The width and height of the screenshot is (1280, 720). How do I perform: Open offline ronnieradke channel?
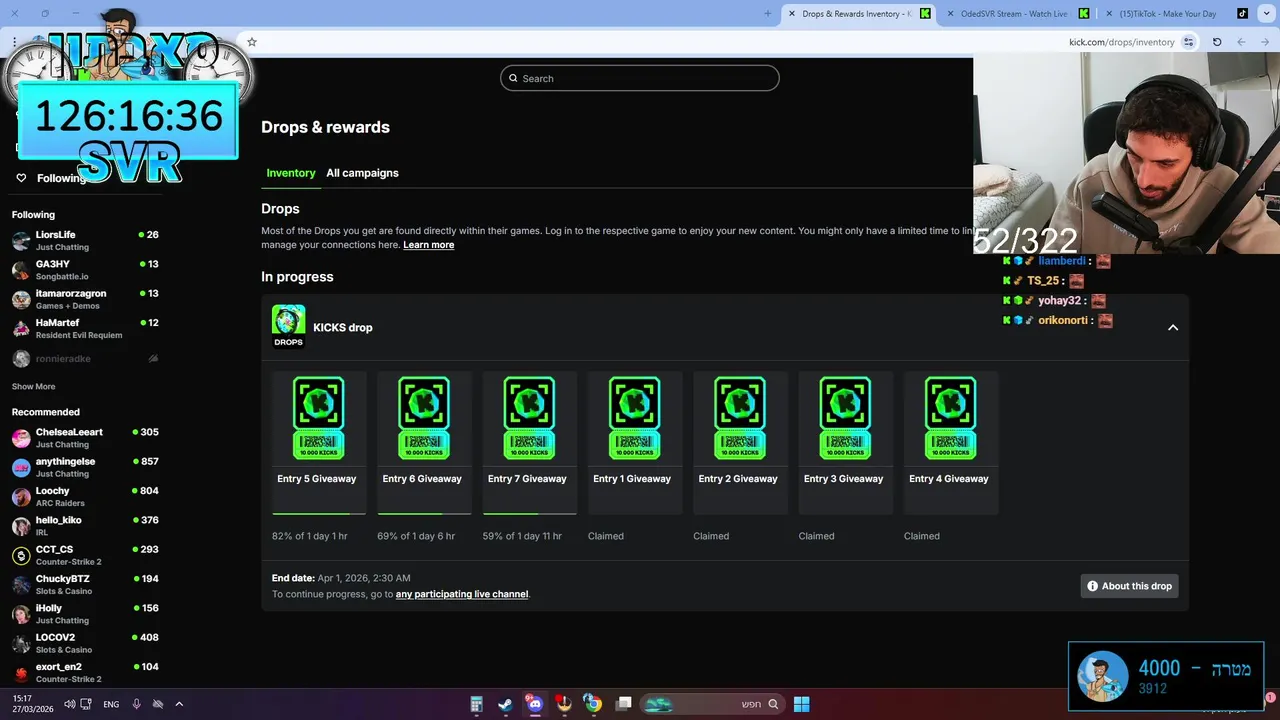[85, 358]
